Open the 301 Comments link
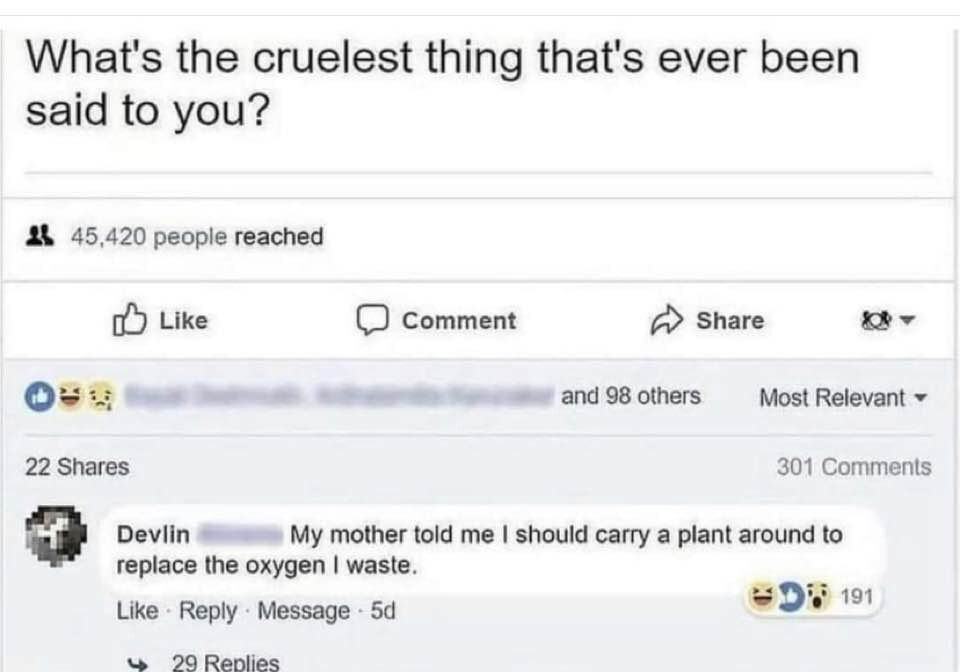Viewport: 960px width, 672px height. point(853,467)
